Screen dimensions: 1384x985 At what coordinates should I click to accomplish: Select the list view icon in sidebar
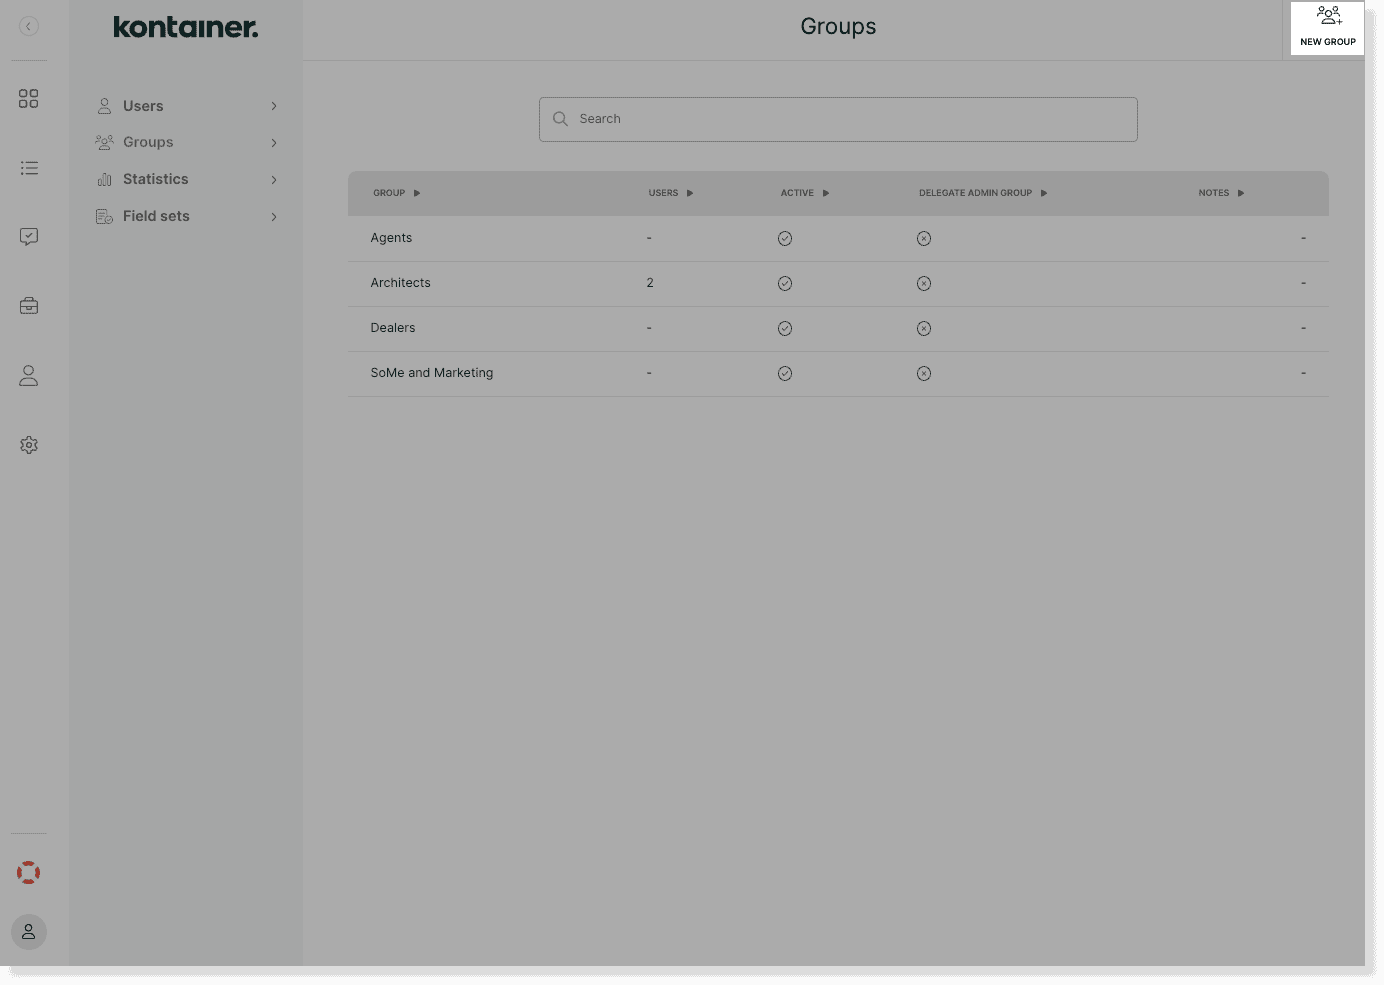[x=29, y=168]
